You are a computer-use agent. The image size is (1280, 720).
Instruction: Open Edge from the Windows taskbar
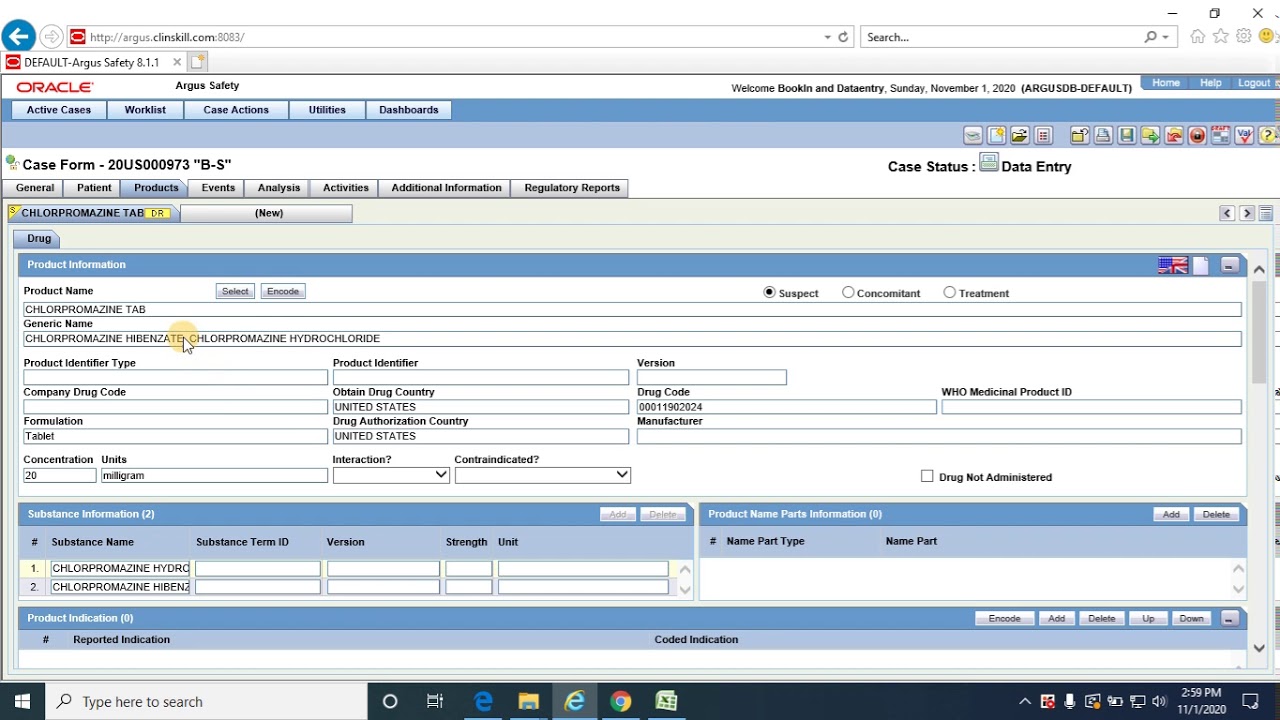[483, 701]
